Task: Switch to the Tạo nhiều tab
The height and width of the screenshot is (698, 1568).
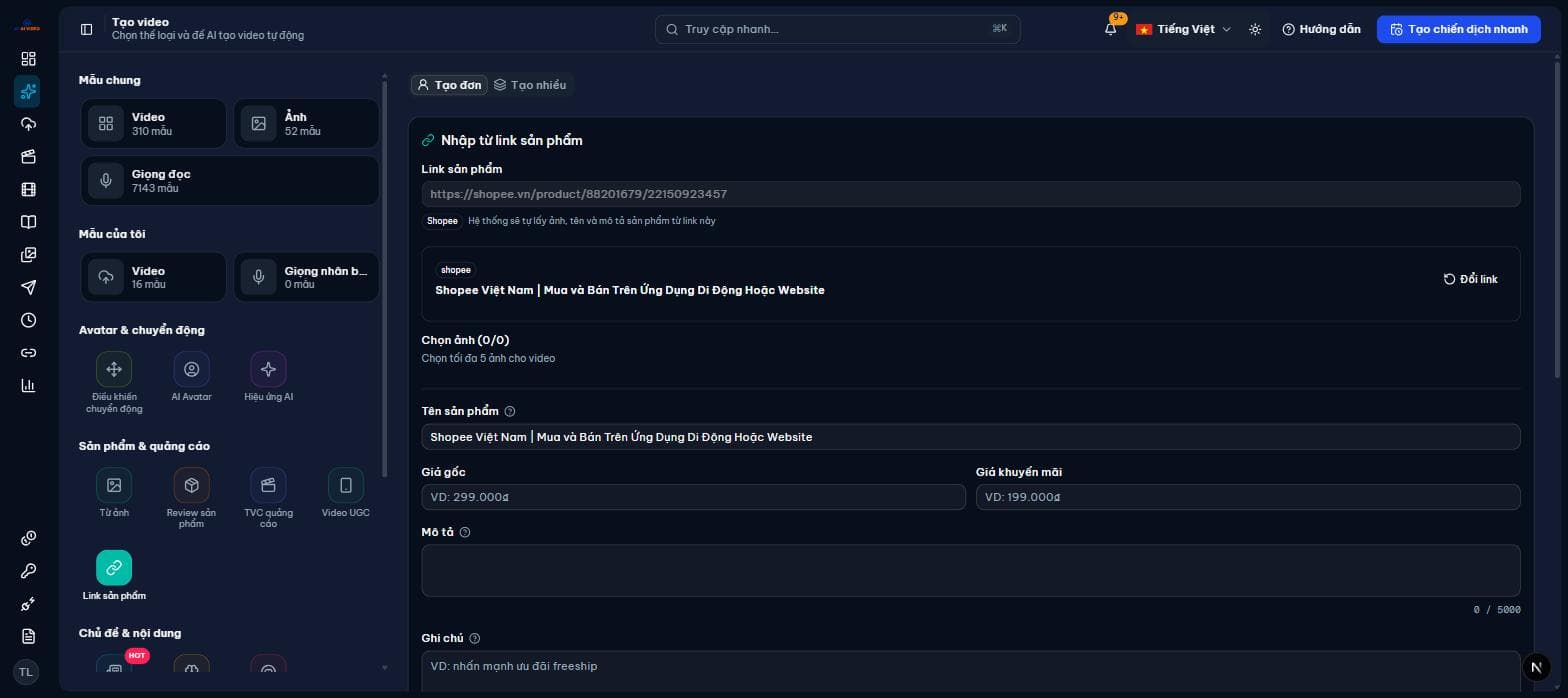Action: (530, 85)
